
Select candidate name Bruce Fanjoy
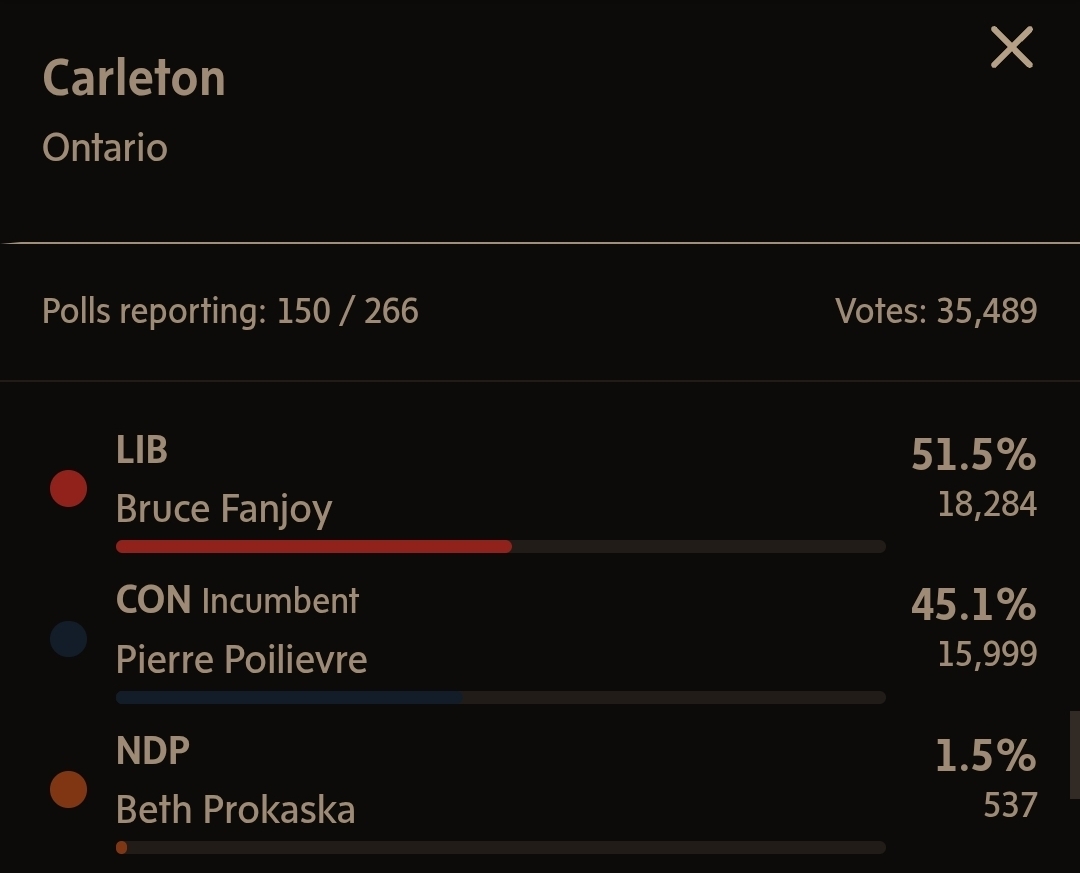(x=224, y=509)
